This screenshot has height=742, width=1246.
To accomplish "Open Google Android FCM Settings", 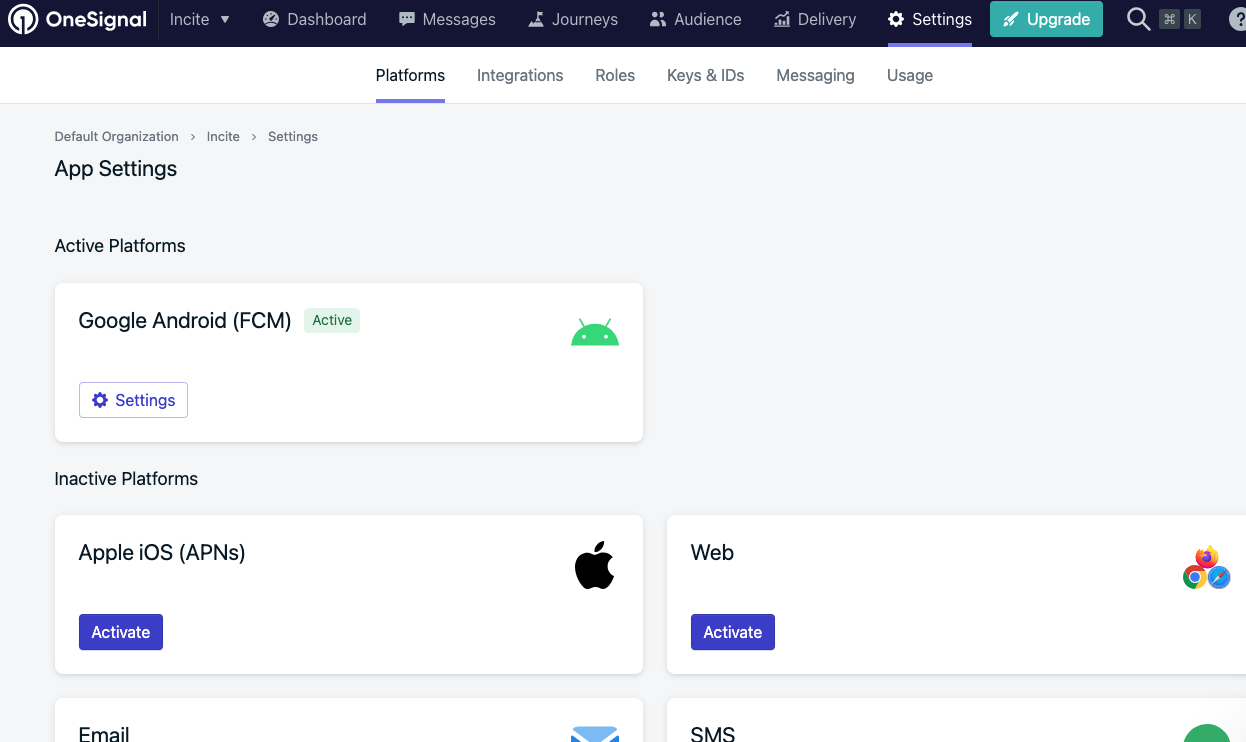I will (x=133, y=400).
